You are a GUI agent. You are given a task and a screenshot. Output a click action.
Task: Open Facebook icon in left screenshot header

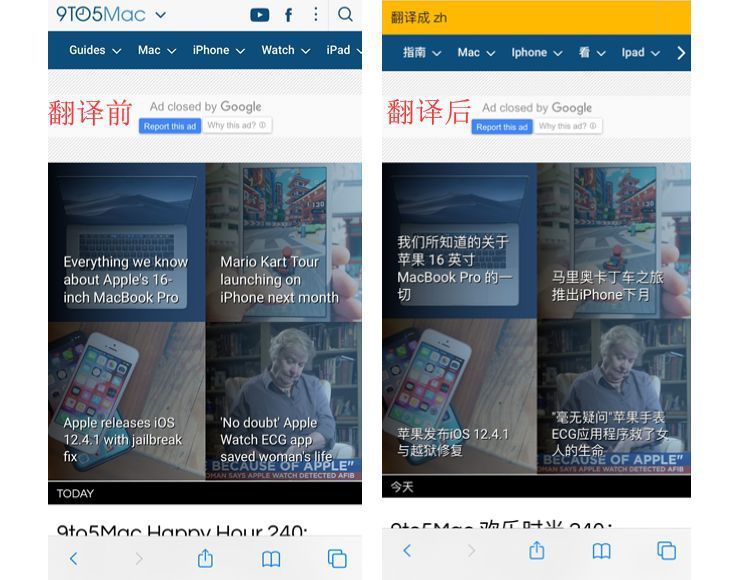288,15
